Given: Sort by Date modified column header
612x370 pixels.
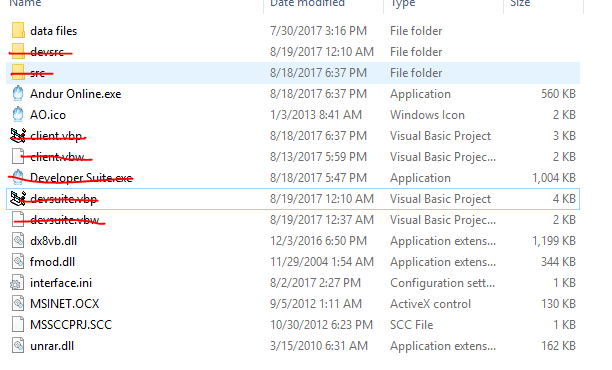Looking at the screenshot, I should tap(307, 4).
